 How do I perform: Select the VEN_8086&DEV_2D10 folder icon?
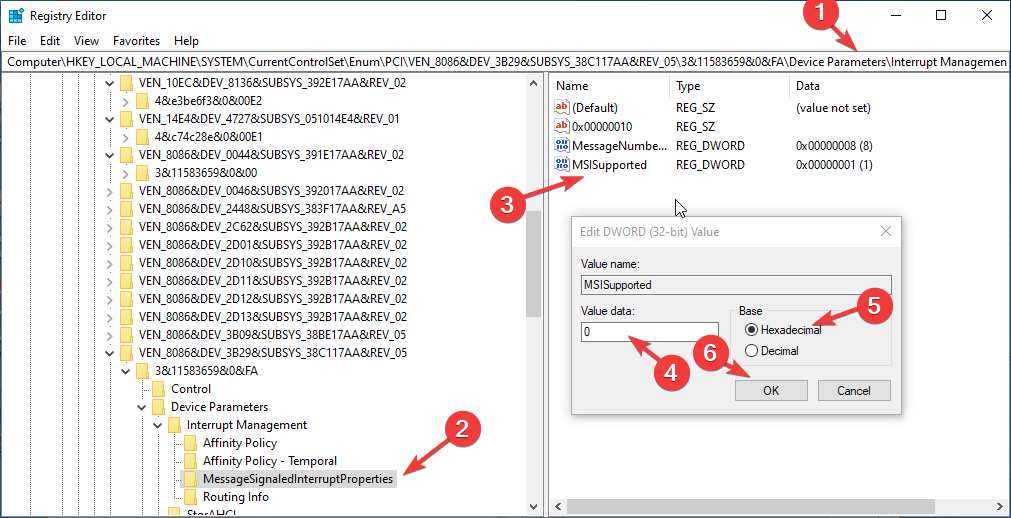[126, 263]
